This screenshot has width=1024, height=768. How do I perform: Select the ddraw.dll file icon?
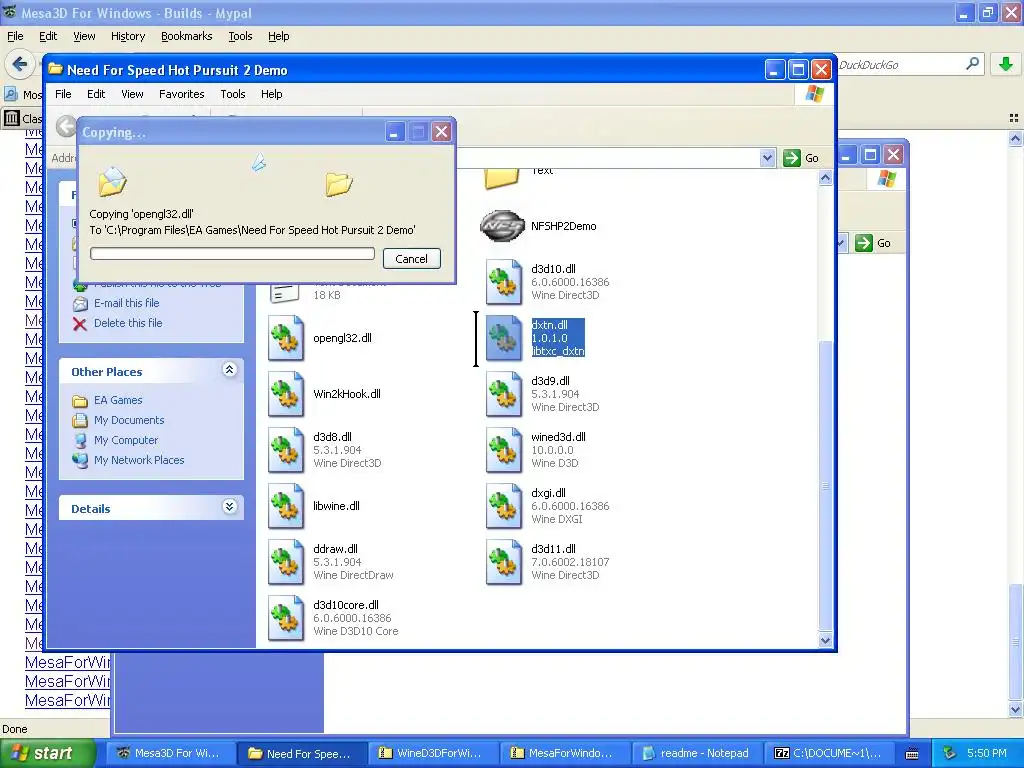(x=286, y=562)
